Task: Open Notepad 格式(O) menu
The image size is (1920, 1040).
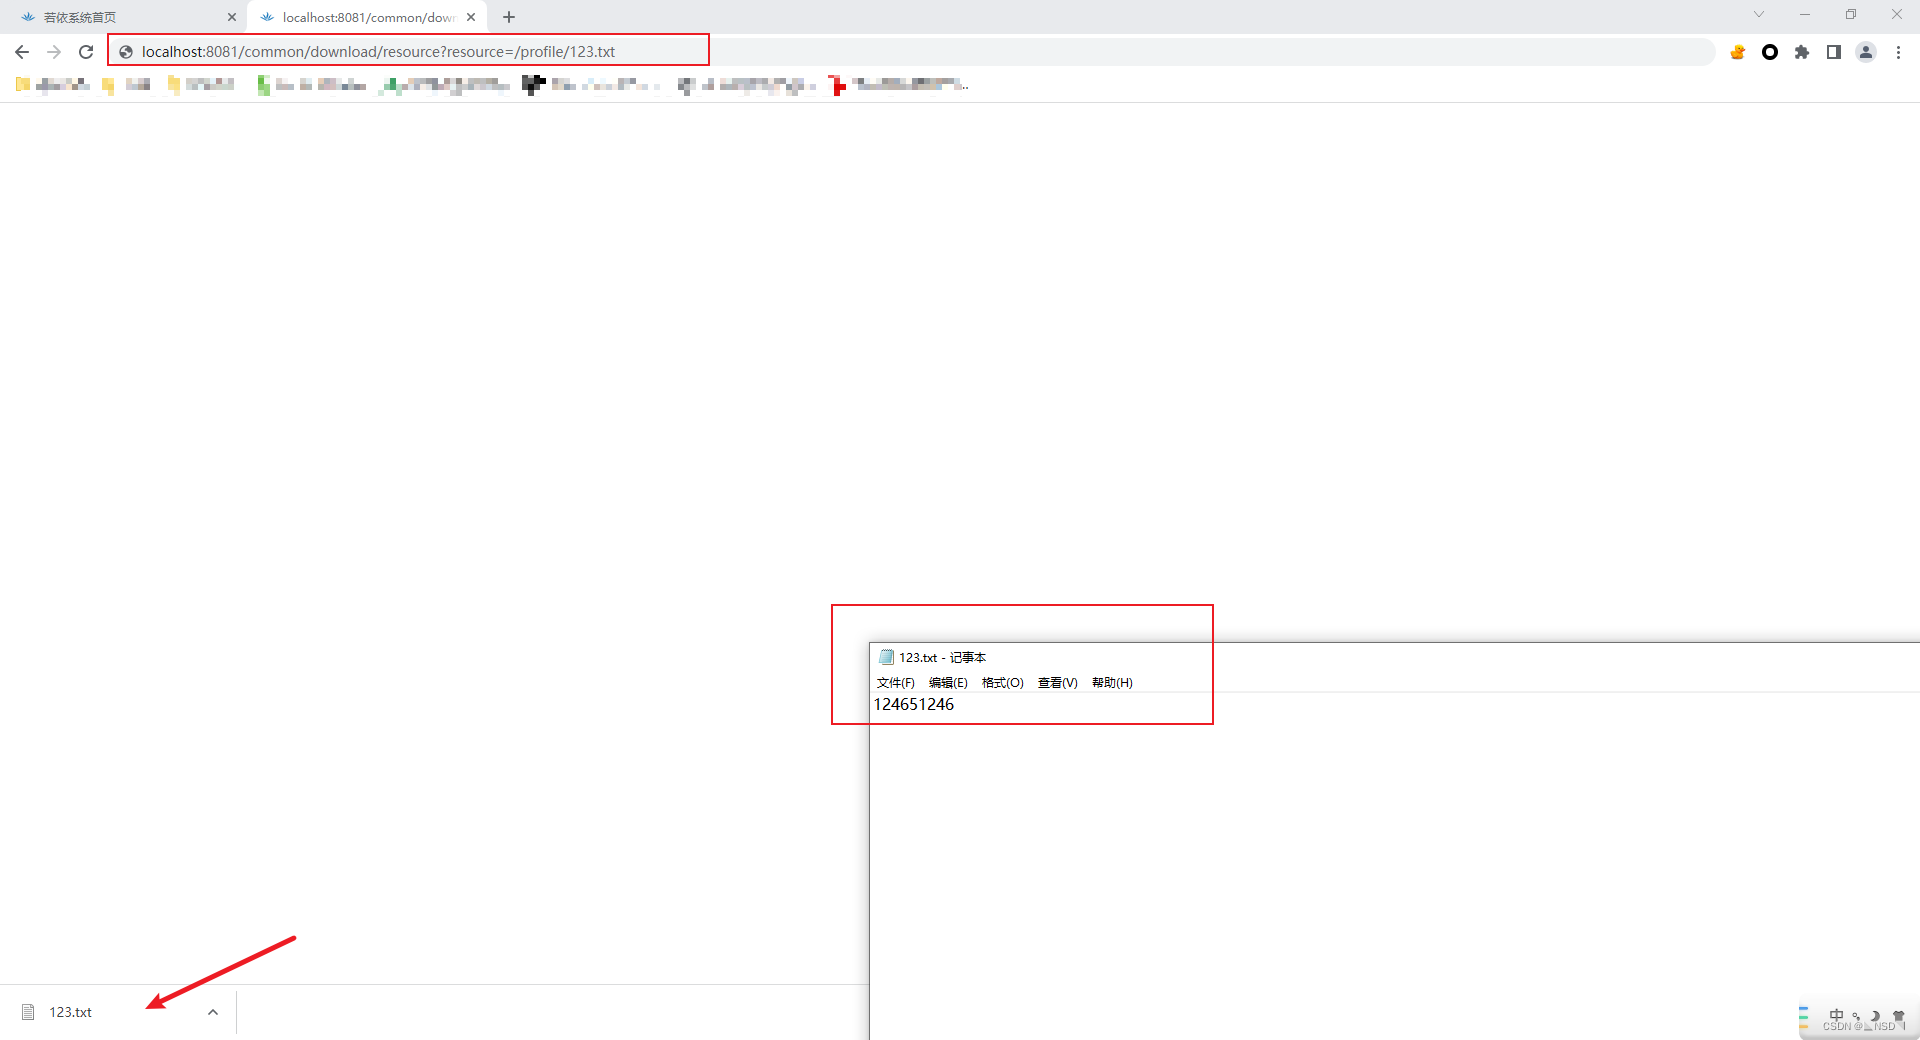Action: (1003, 683)
